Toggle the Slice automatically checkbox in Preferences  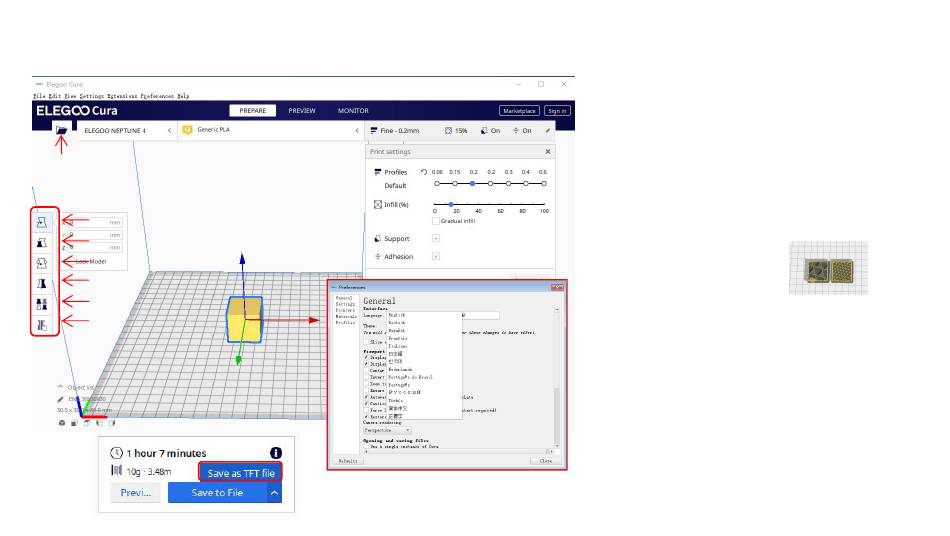[366, 342]
